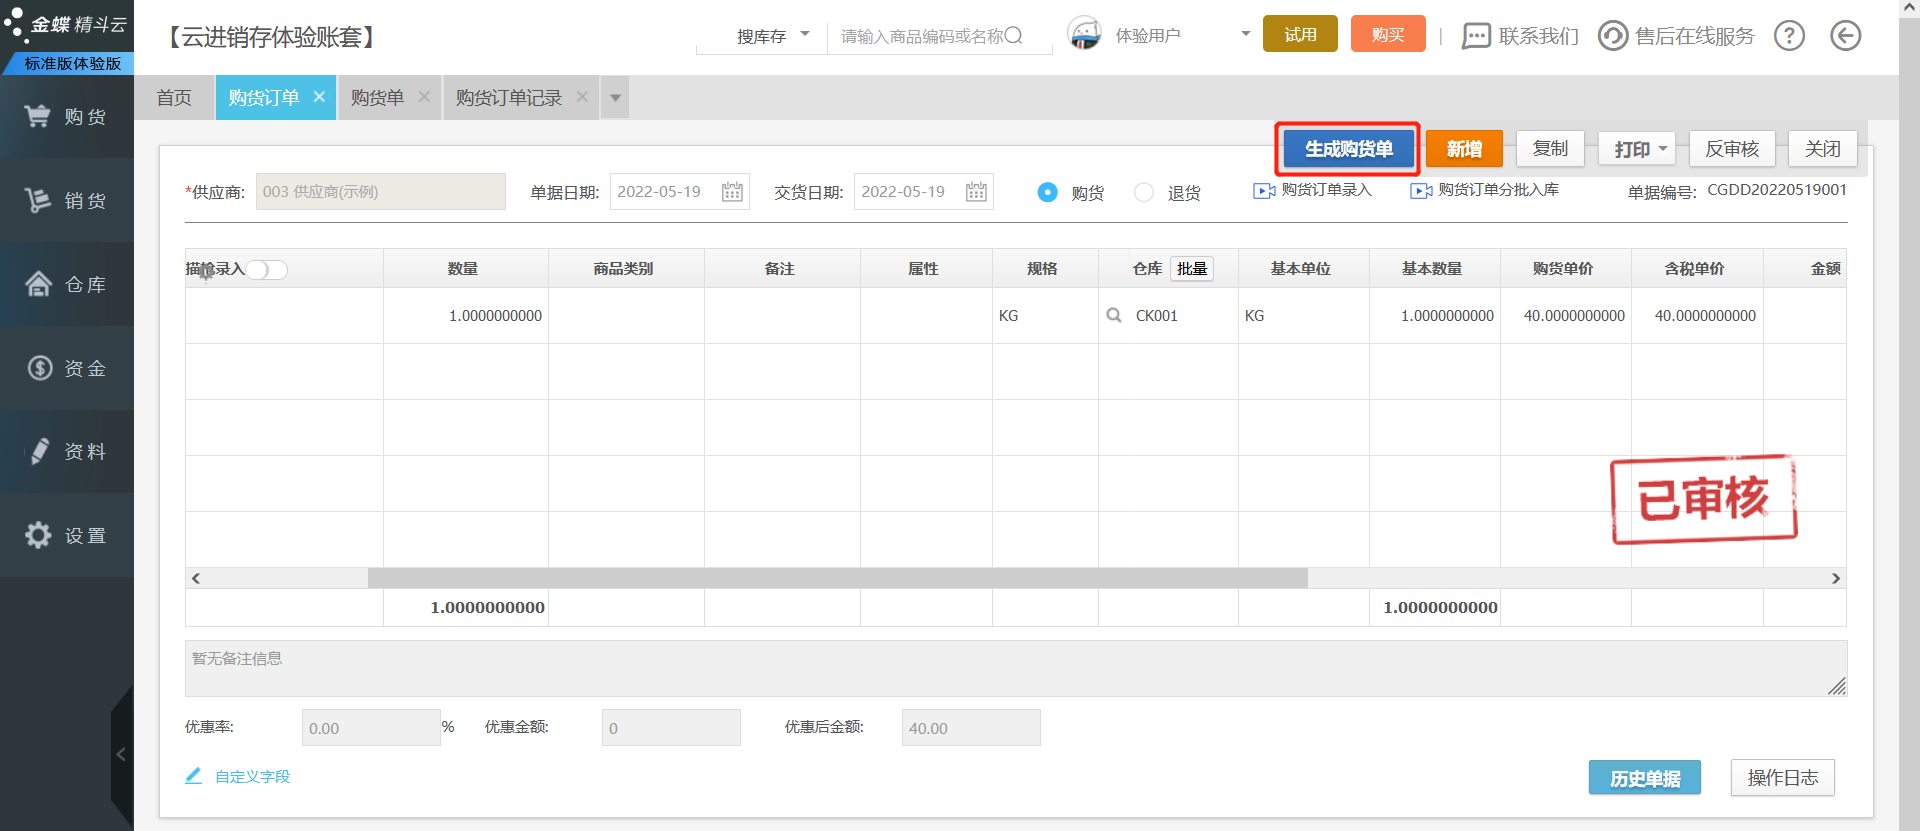Open the 购货 purchasing module in sidebar
Screen dimensions: 1920x831
(66, 117)
